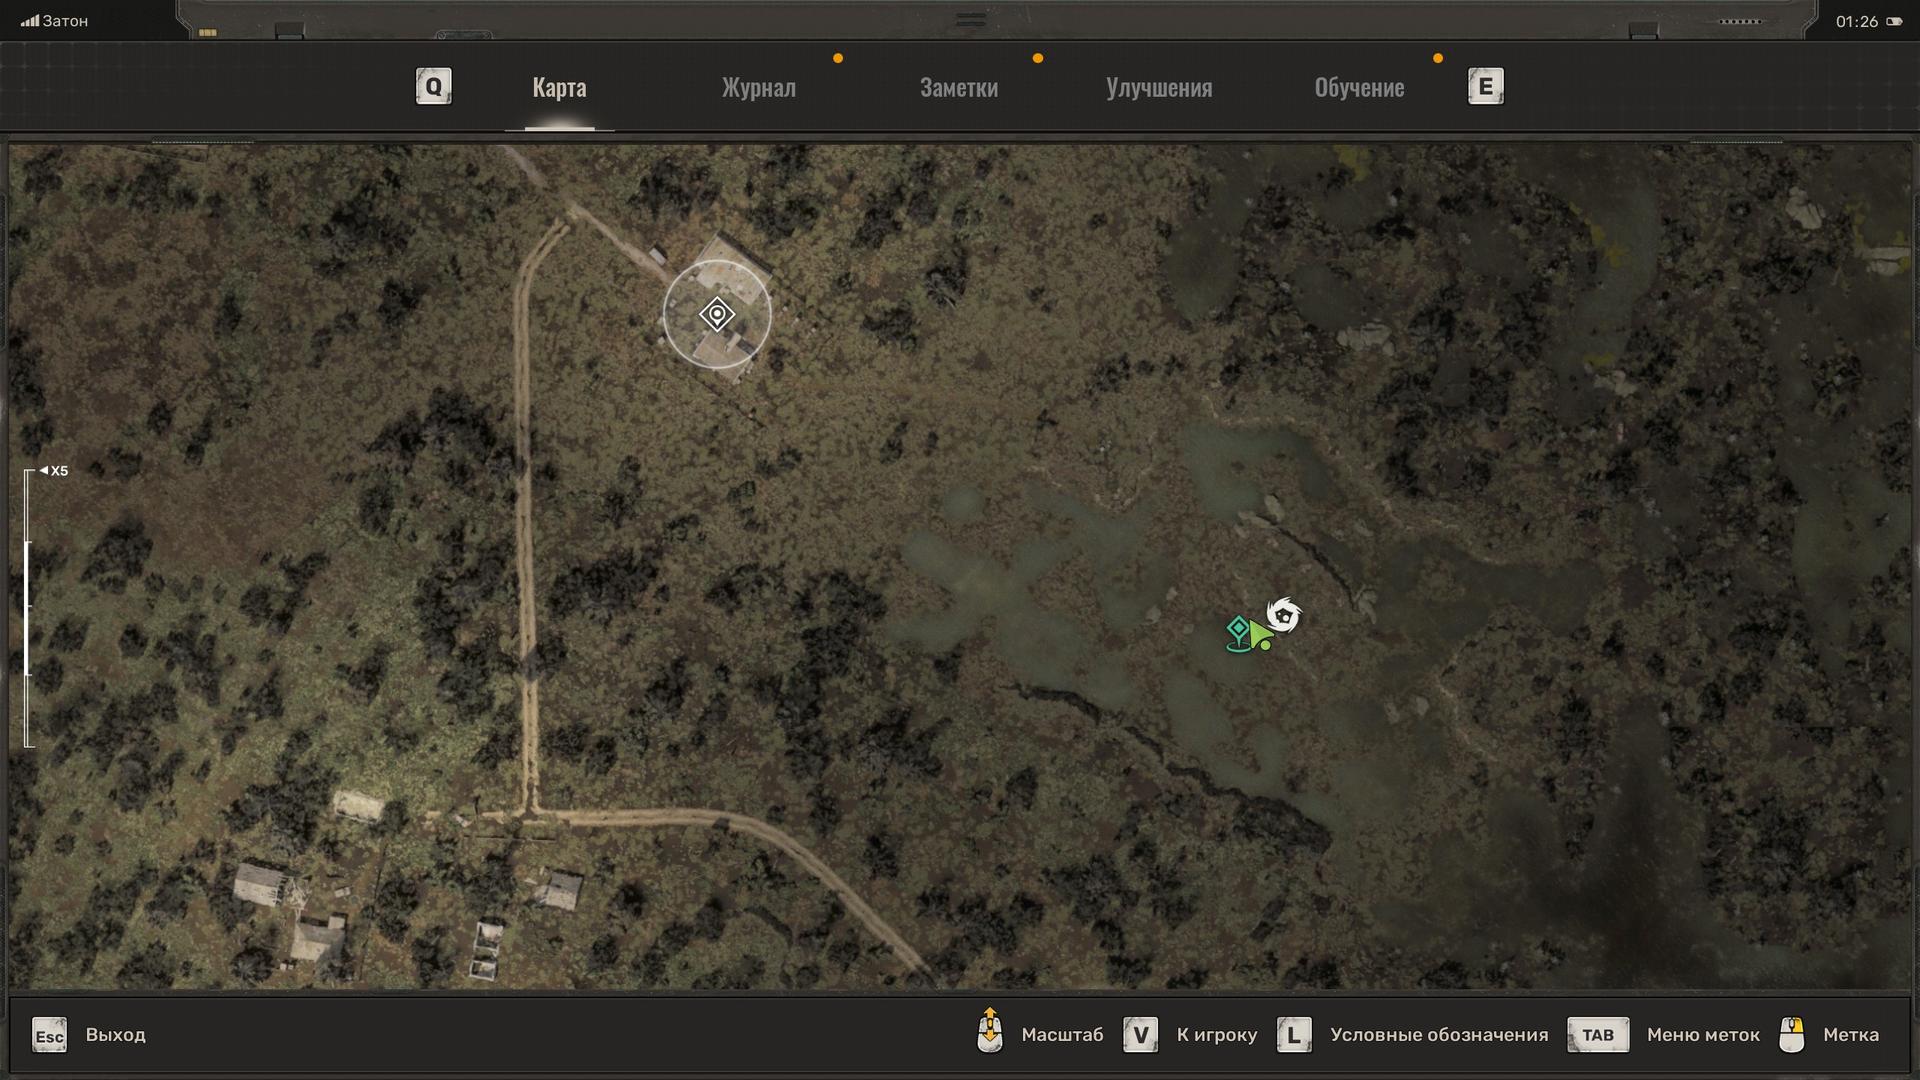Select the teal diamond waypoint pin
This screenshot has height=1080, width=1920.
[x=1238, y=634]
